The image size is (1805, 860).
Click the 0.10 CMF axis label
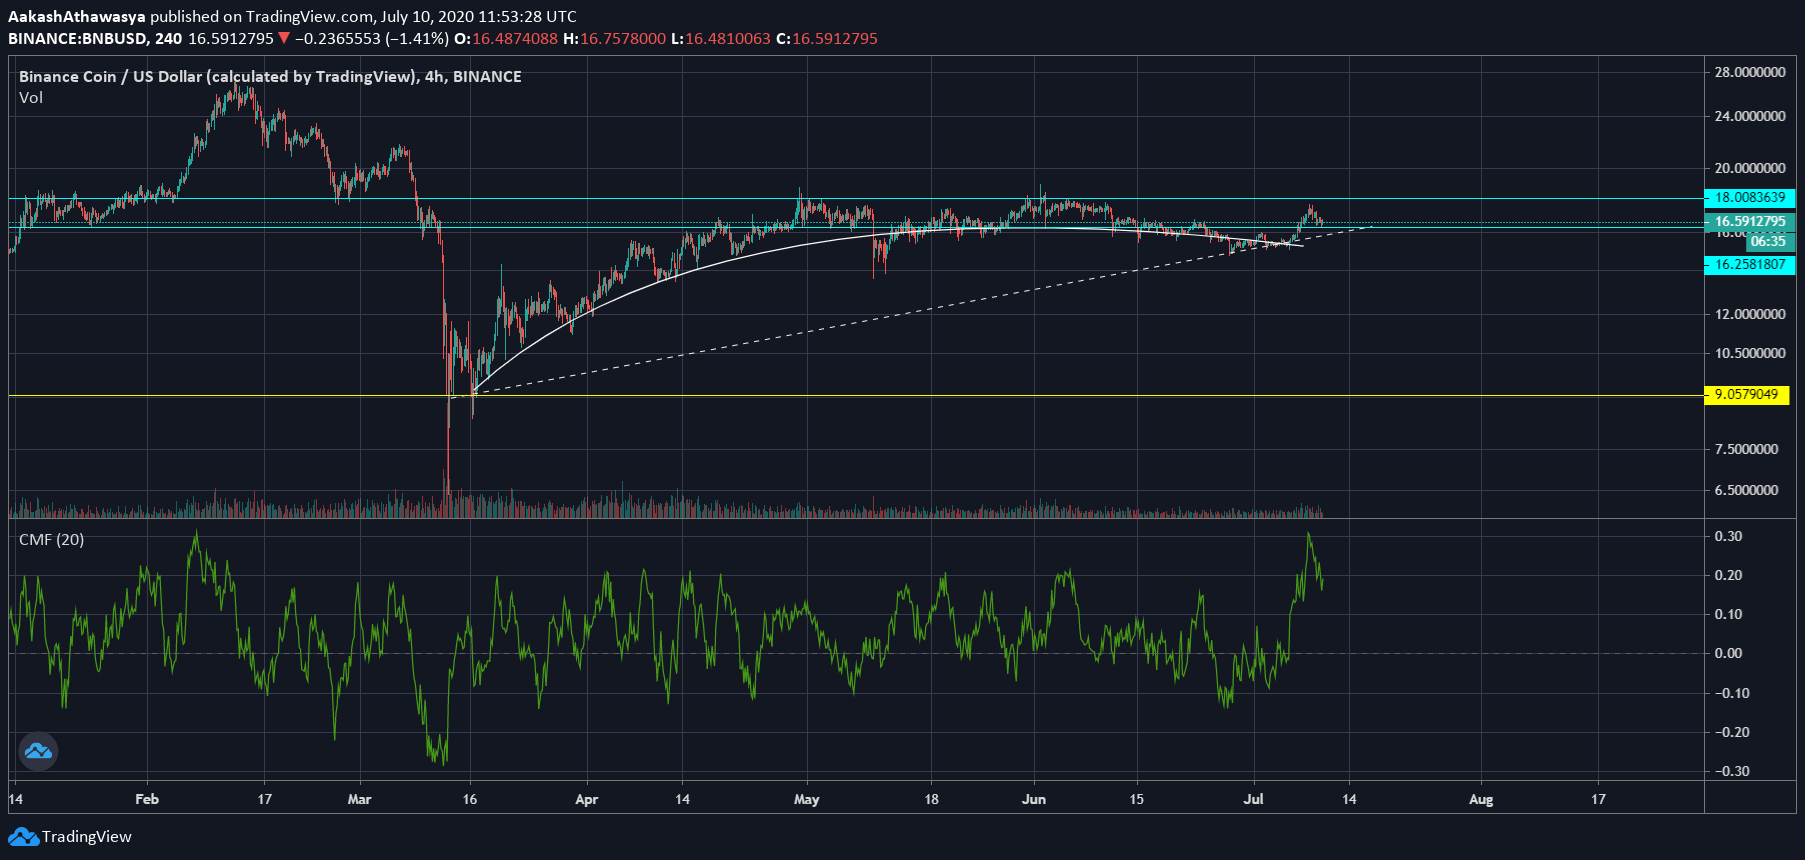pos(1728,614)
